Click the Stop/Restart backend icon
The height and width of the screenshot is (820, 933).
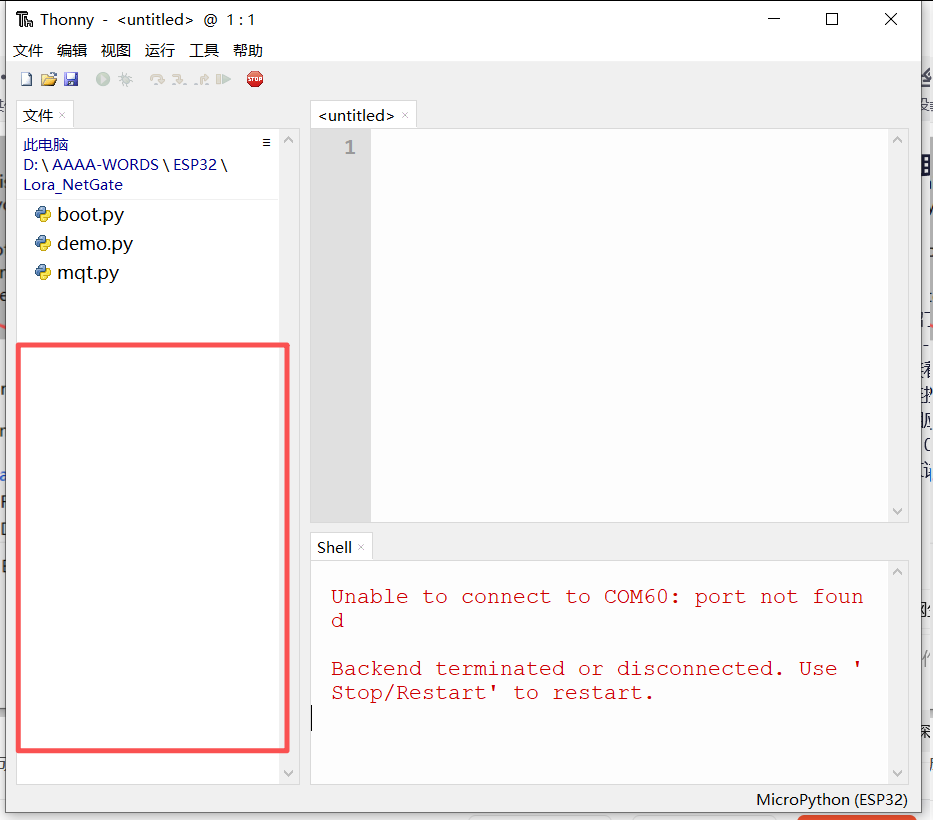click(254, 78)
